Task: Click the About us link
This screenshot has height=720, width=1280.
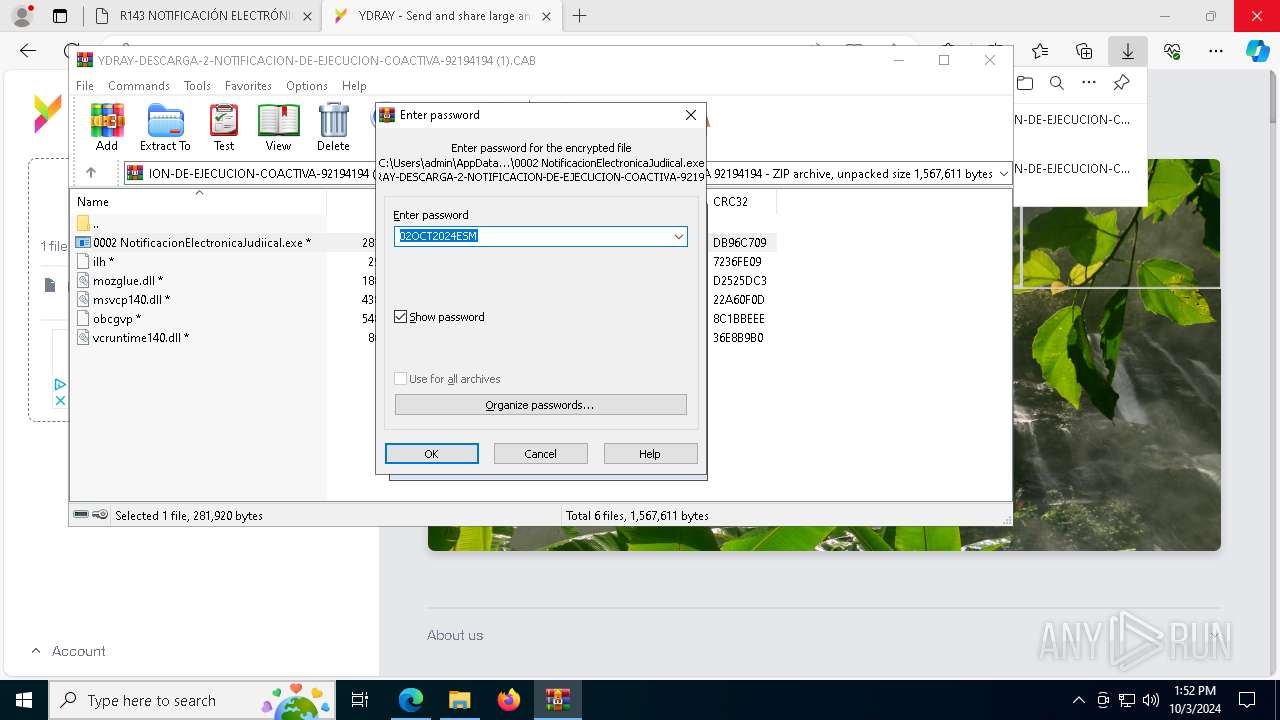Action: coord(455,635)
